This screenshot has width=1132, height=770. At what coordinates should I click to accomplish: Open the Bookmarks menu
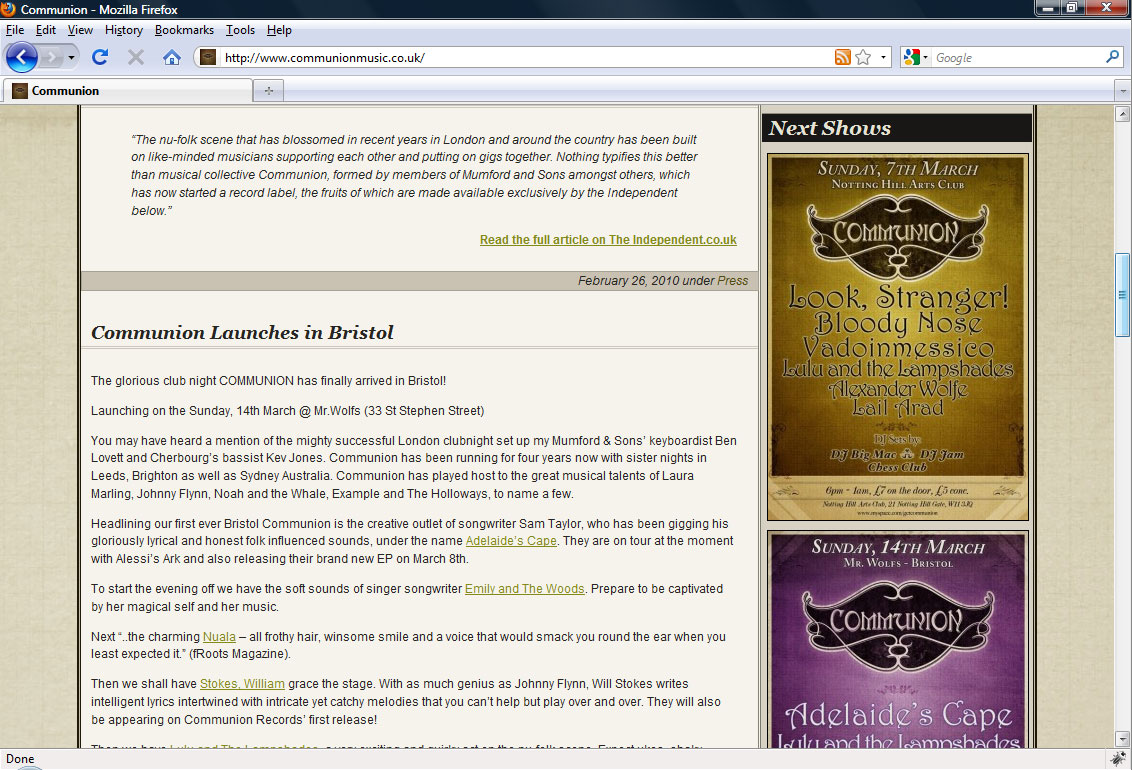click(x=184, y=30)
